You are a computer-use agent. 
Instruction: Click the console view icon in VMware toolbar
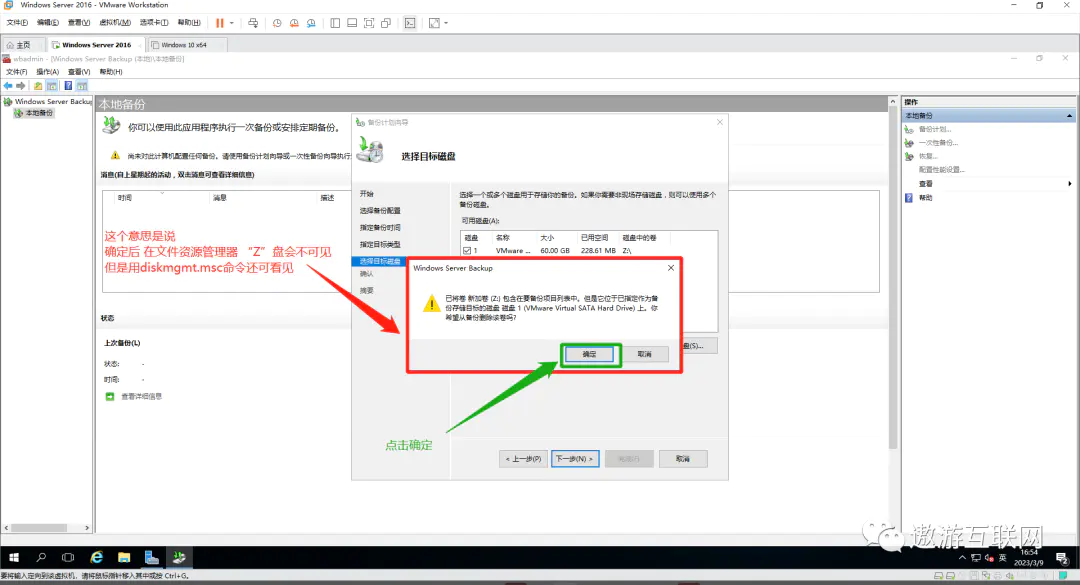pos(410,23)
